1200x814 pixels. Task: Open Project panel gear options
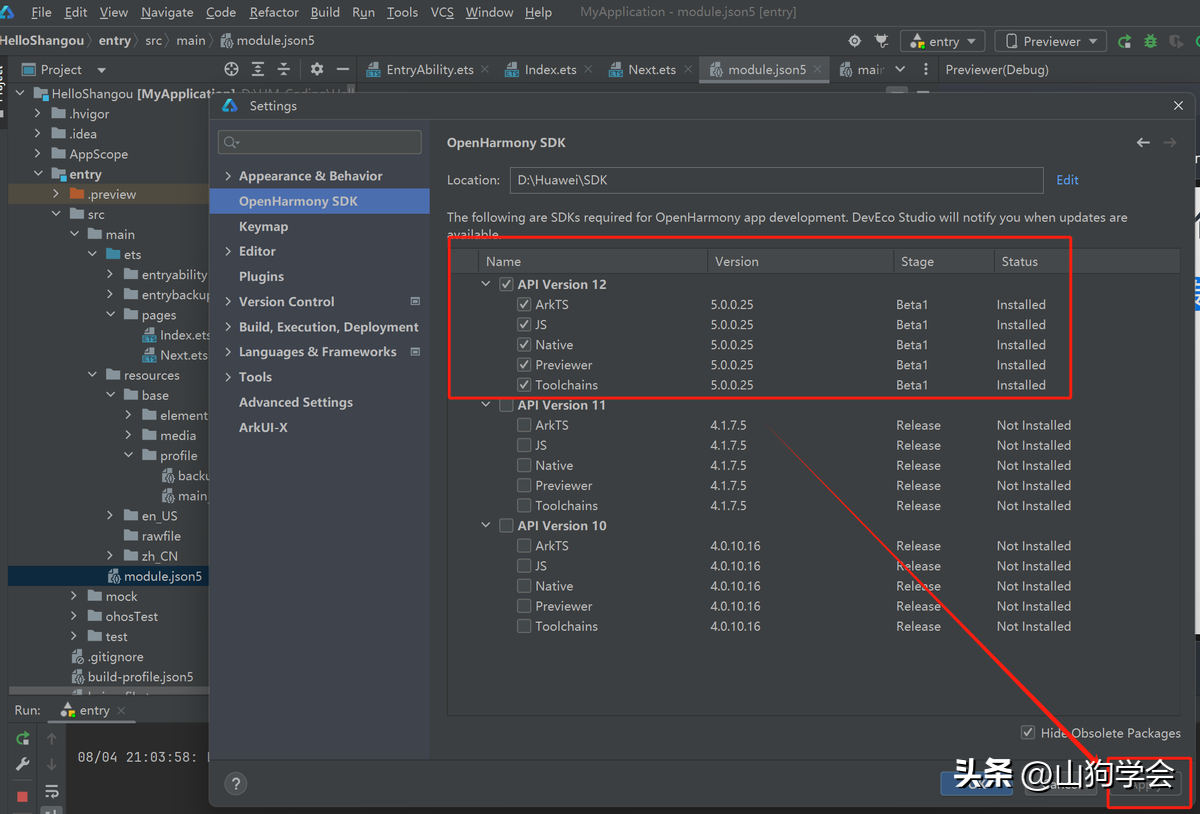pos(317,69)
